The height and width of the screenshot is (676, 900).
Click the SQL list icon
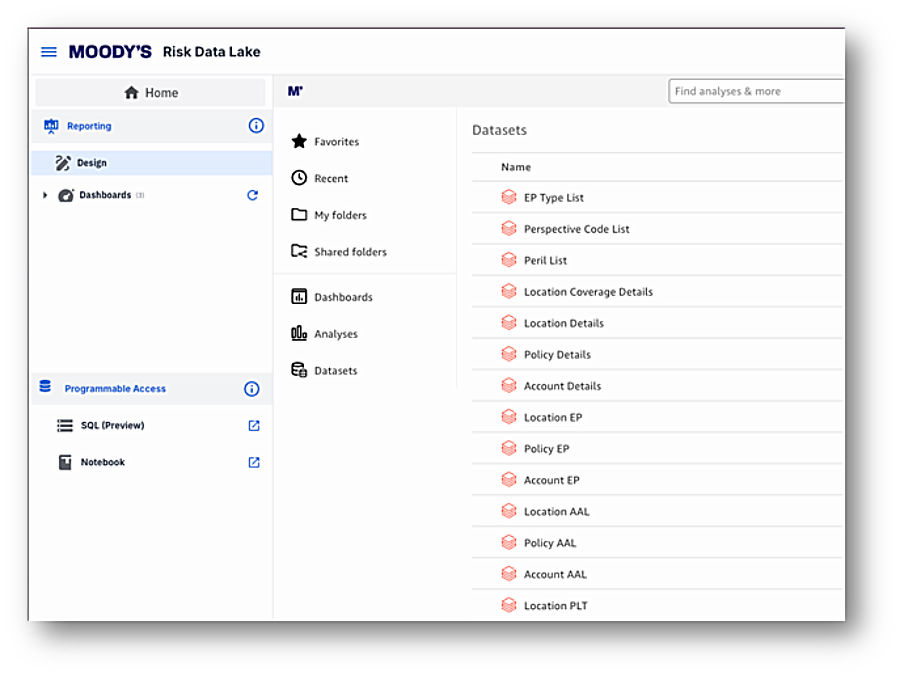pos(65,425)
